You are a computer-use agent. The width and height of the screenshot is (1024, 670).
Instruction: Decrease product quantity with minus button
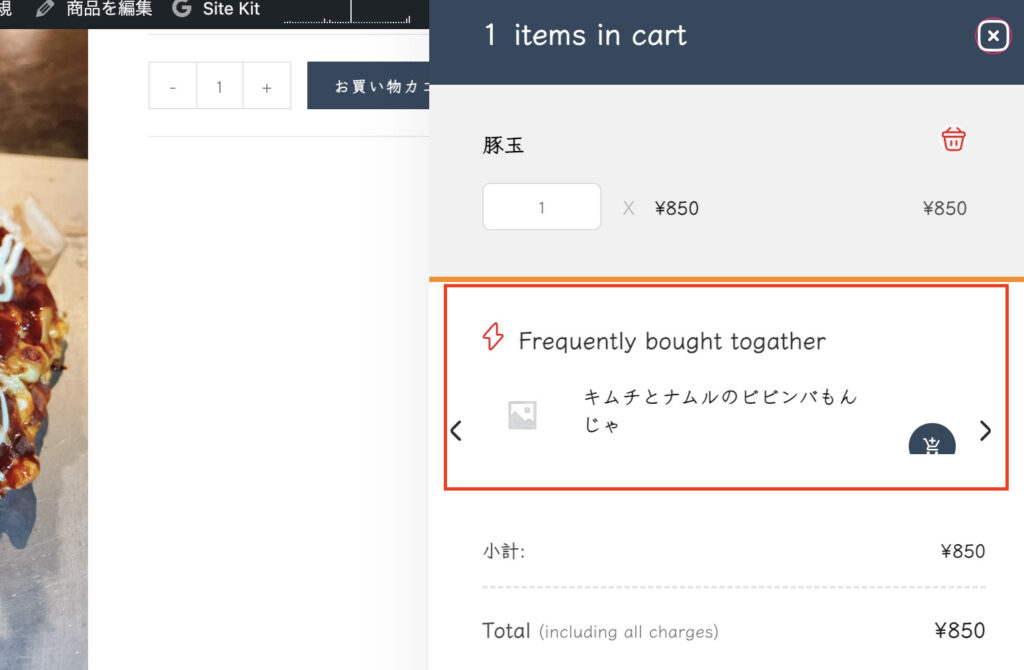tap(173, 86)
